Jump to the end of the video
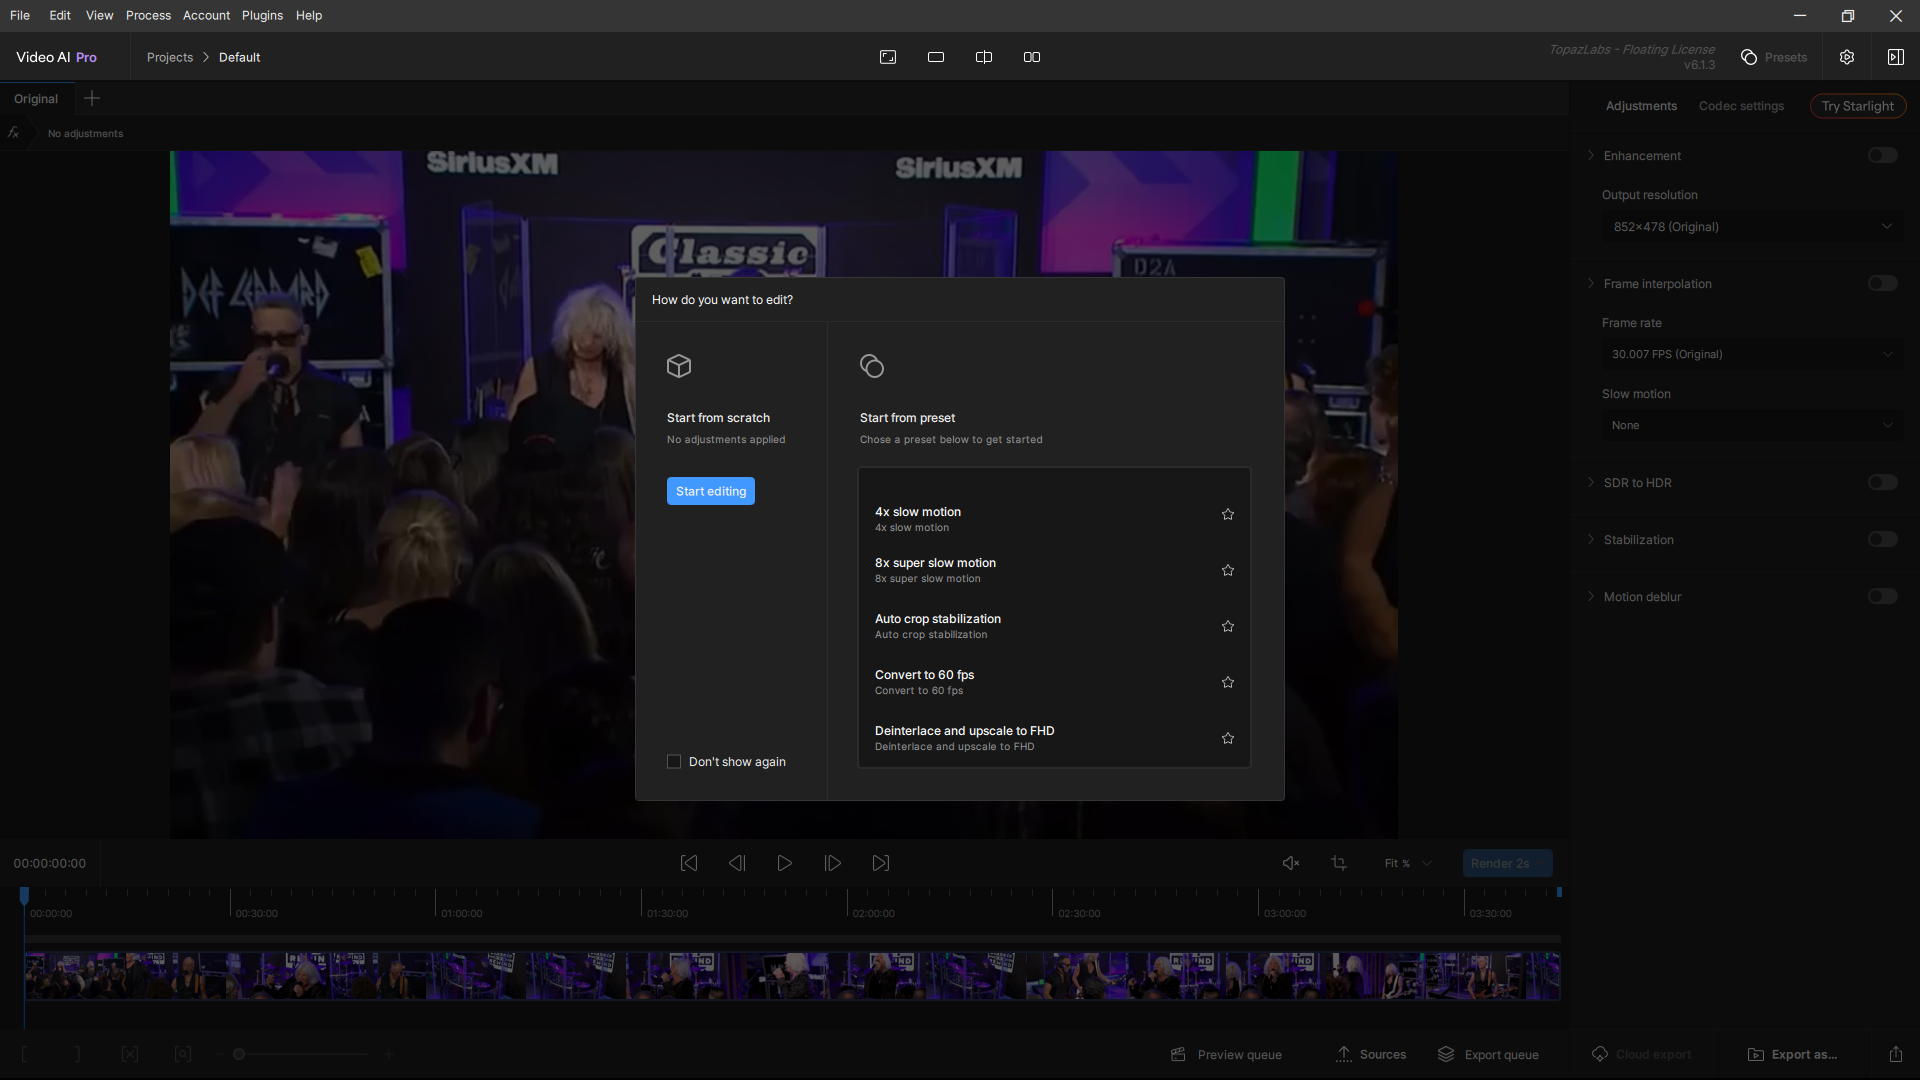The image size is (1920, 1080). [881, 863]
